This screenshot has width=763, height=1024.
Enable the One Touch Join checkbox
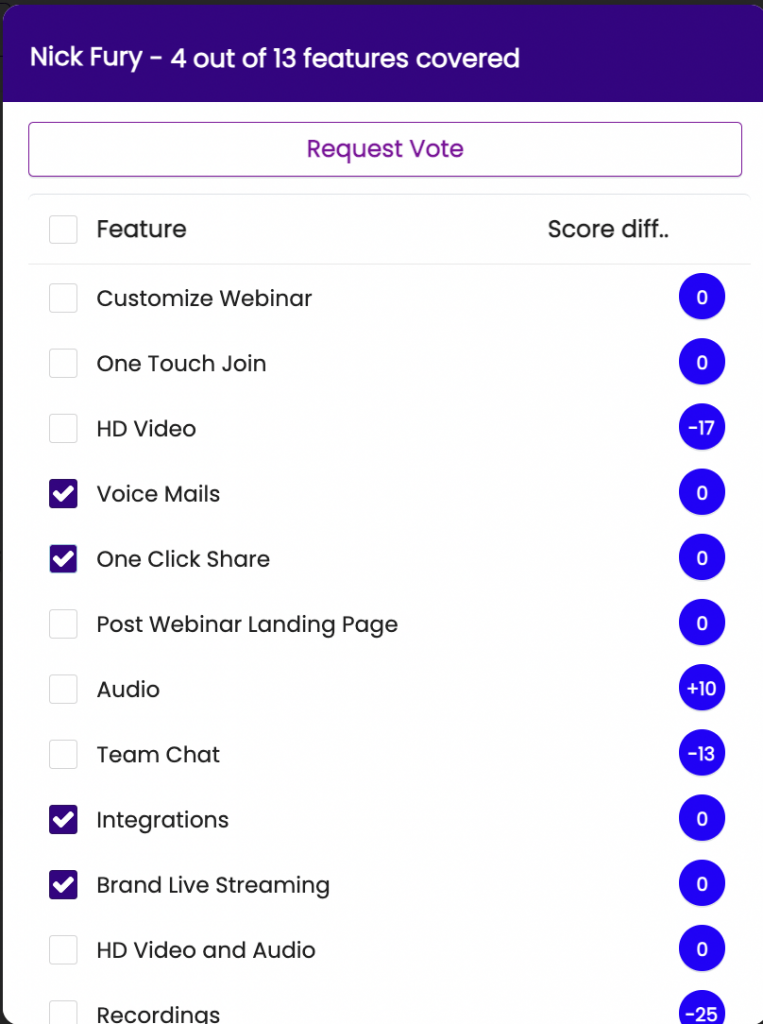[63, 363]
